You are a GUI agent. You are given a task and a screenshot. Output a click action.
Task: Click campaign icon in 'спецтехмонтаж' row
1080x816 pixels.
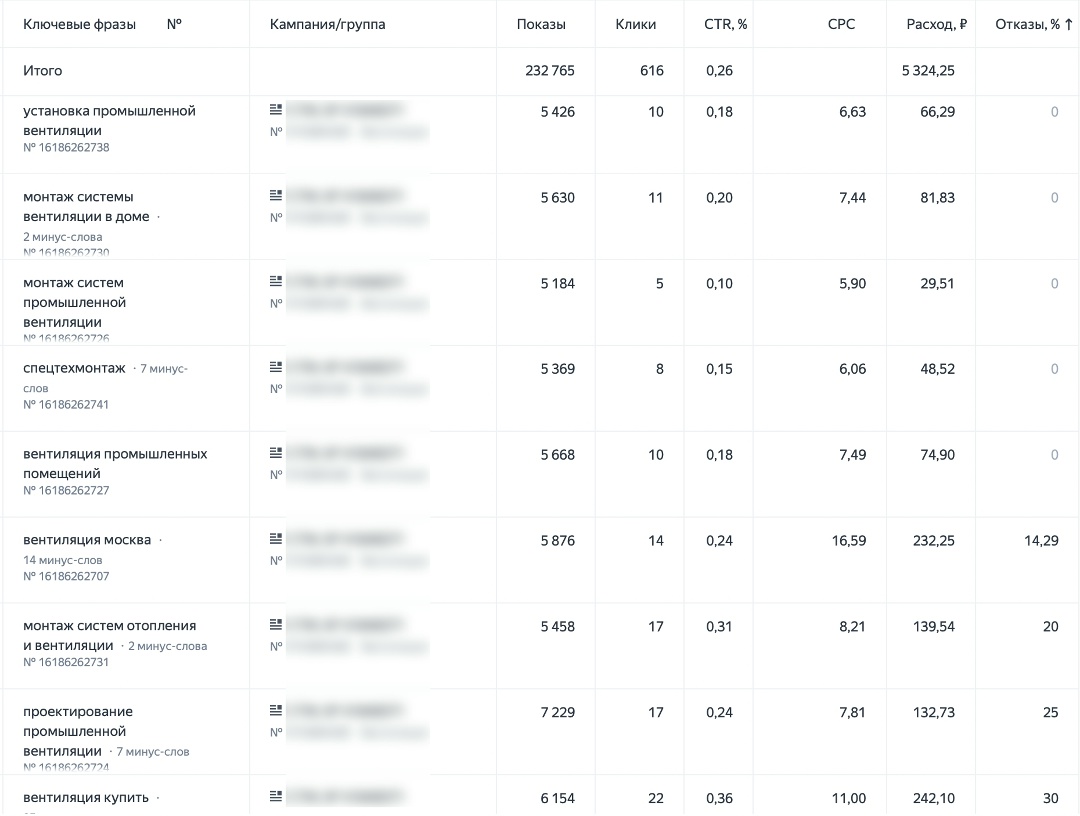pos(276,366)
